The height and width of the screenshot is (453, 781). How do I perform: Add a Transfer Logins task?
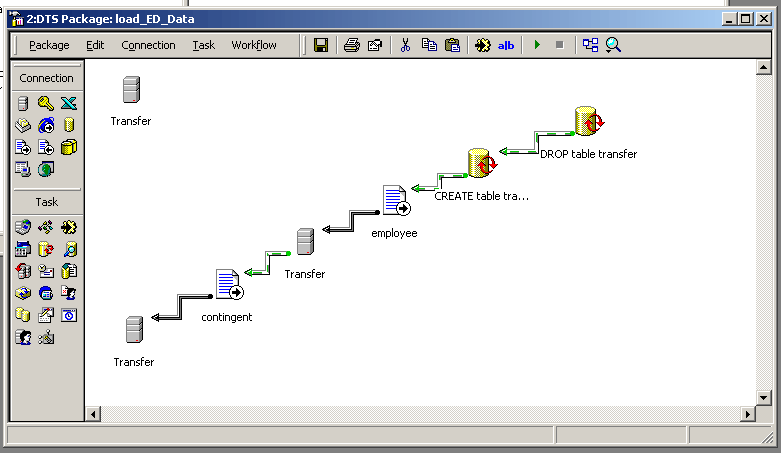[23, 337]
